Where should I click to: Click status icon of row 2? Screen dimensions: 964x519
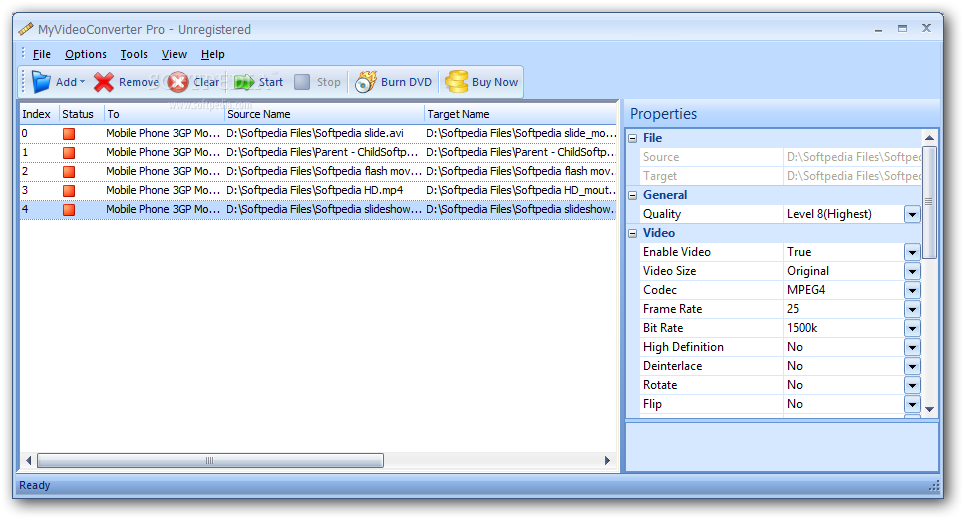tap(69, 172)
